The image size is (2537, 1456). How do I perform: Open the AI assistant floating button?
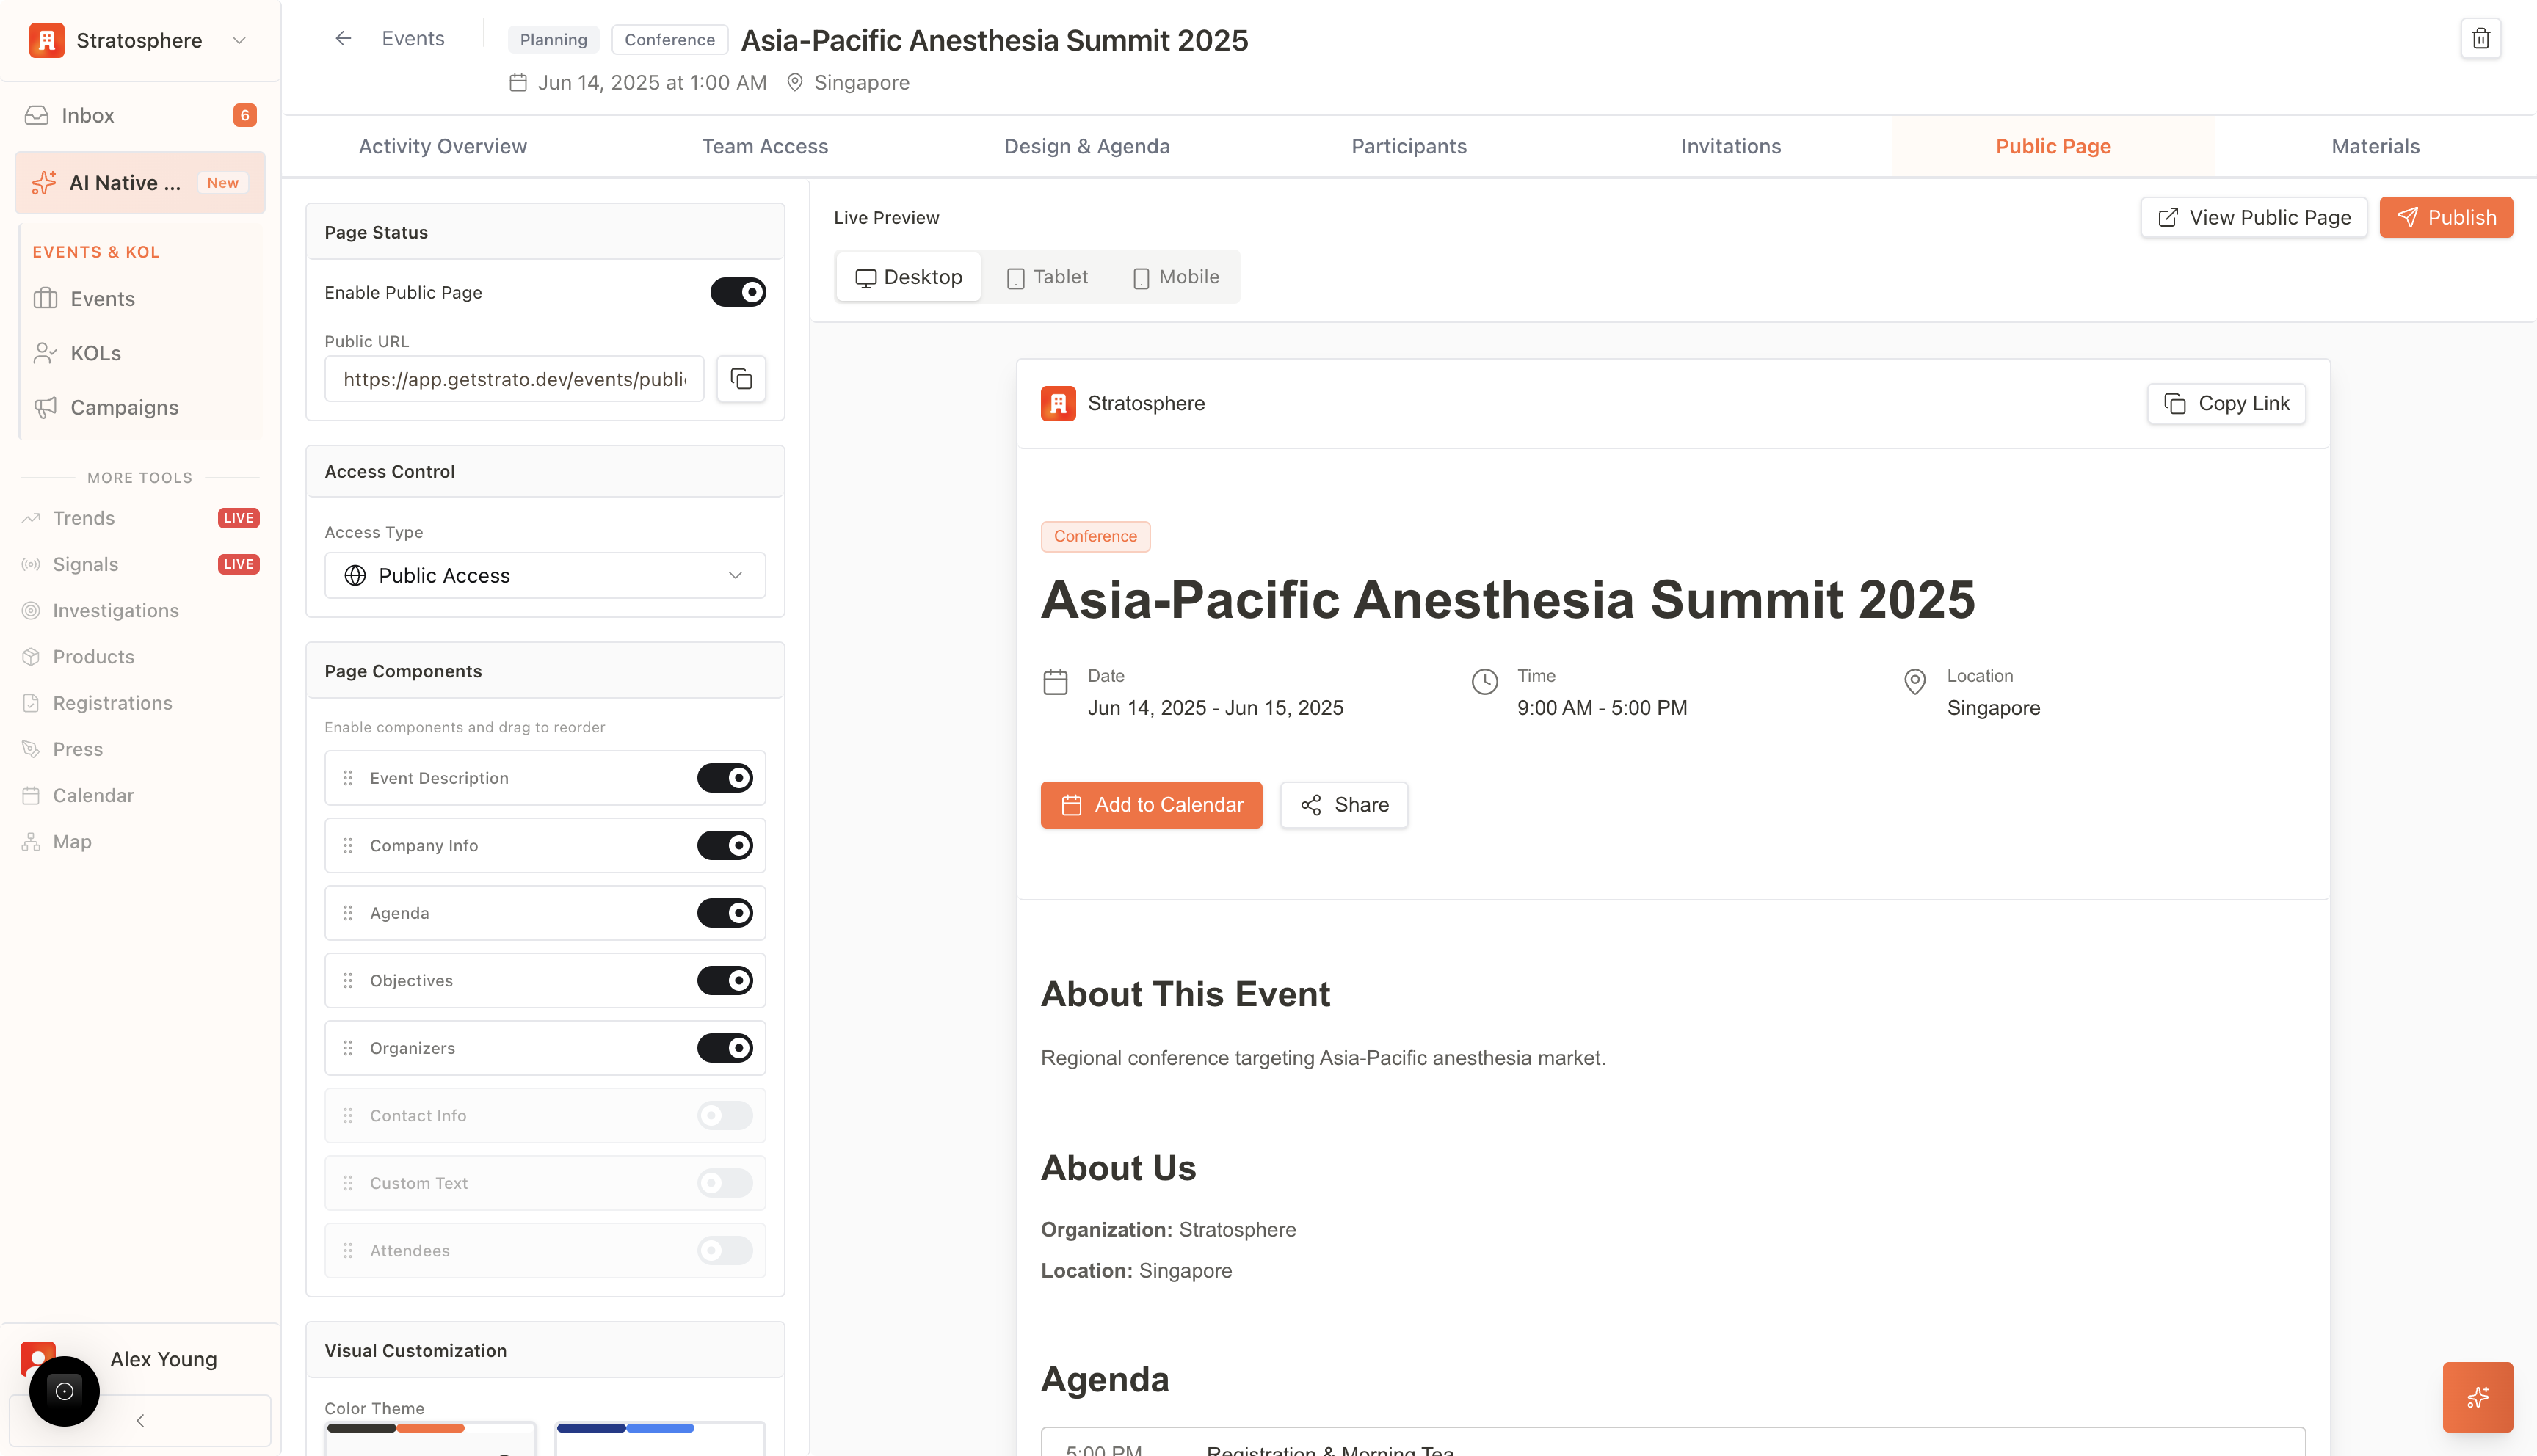2477,1396
